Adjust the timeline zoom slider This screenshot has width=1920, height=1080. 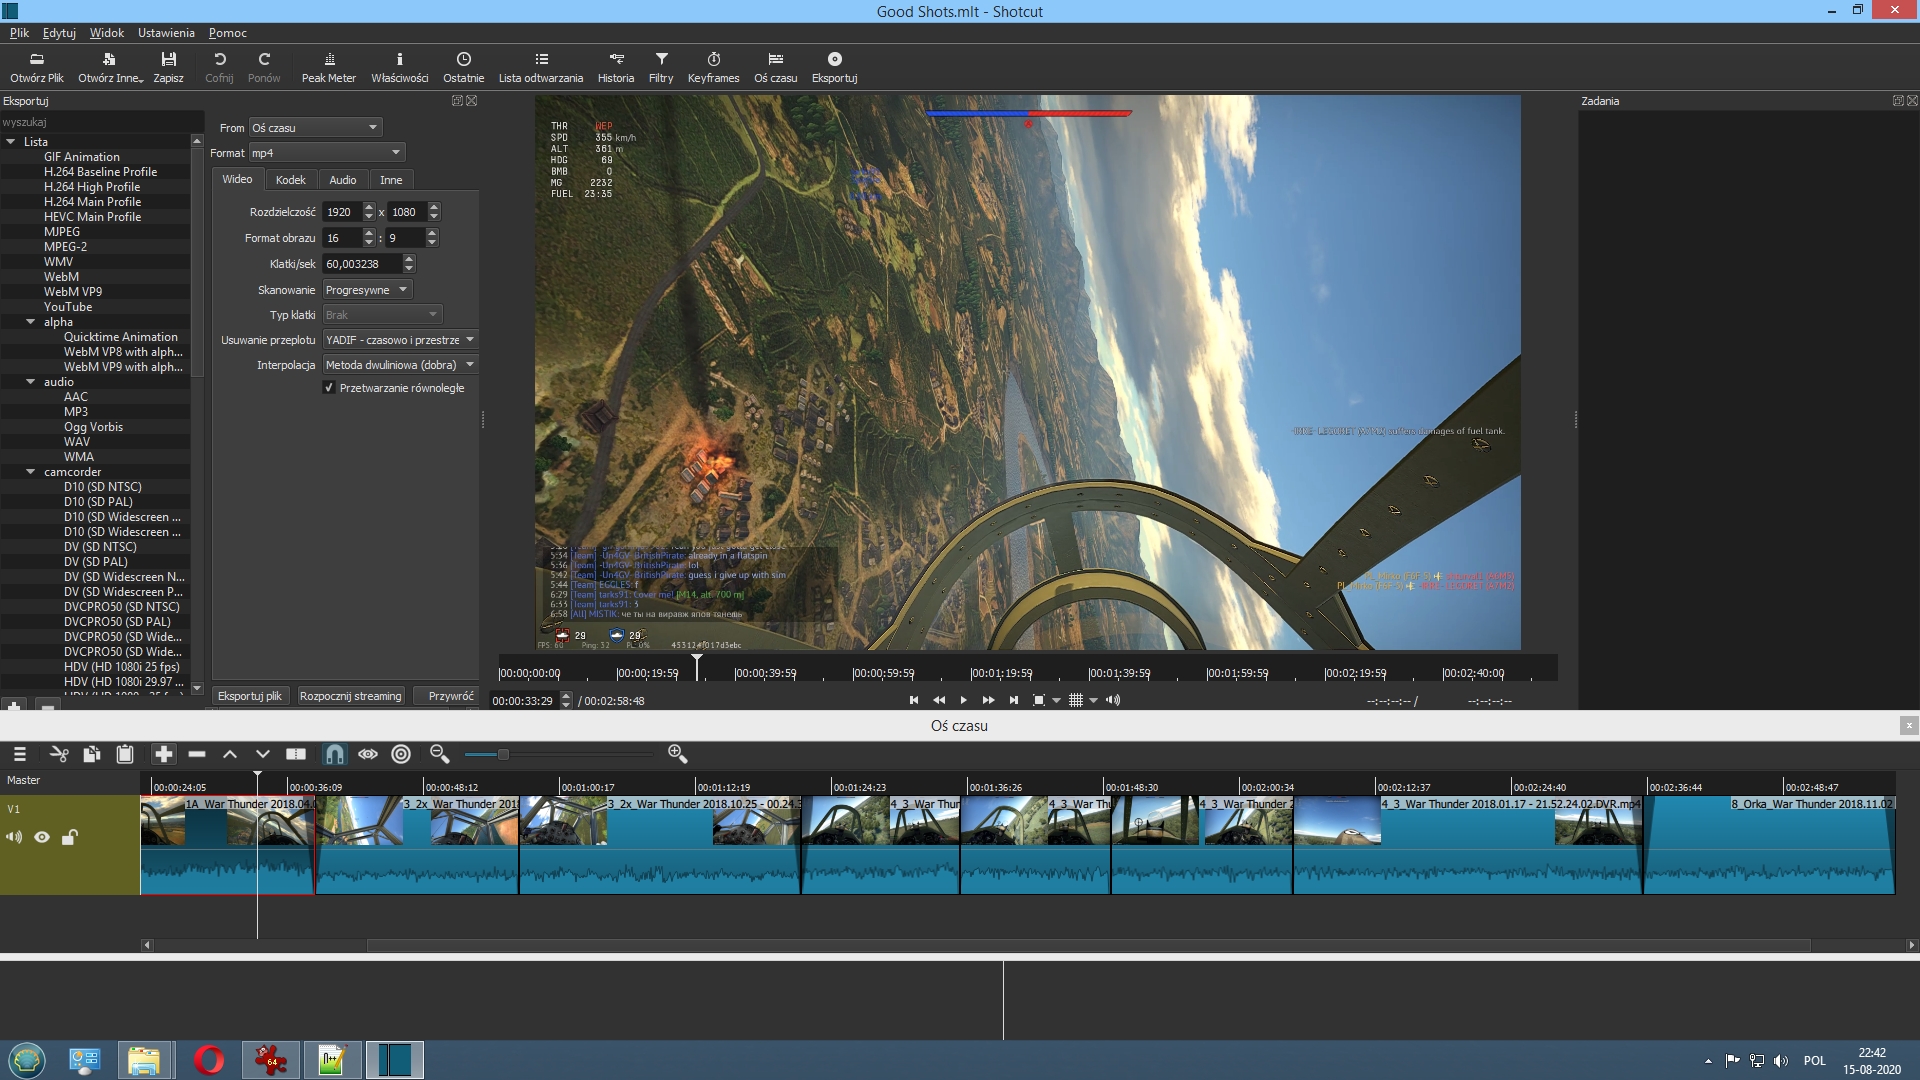click(x=503, y=754)
